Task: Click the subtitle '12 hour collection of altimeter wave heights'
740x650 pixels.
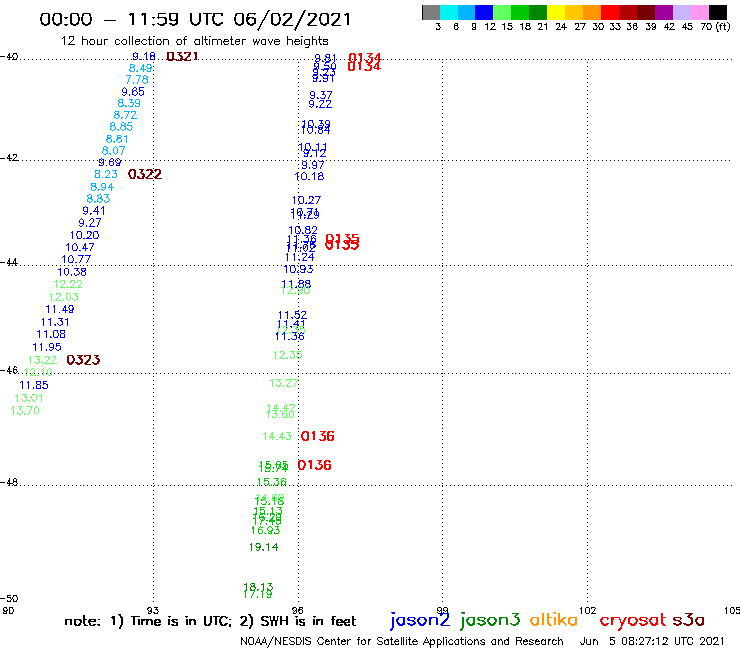Action: (194, 41)
